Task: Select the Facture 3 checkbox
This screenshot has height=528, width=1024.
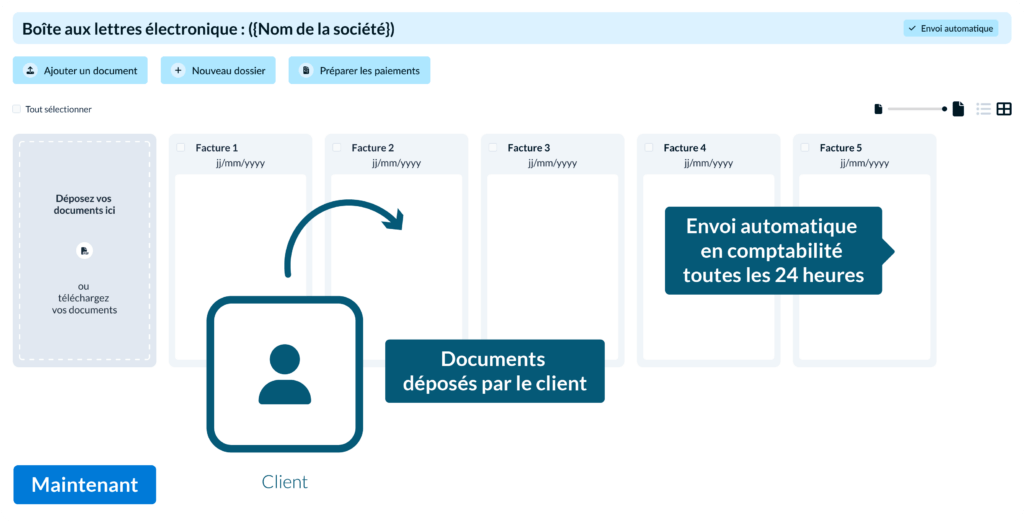Action: [x=493, y=148]
